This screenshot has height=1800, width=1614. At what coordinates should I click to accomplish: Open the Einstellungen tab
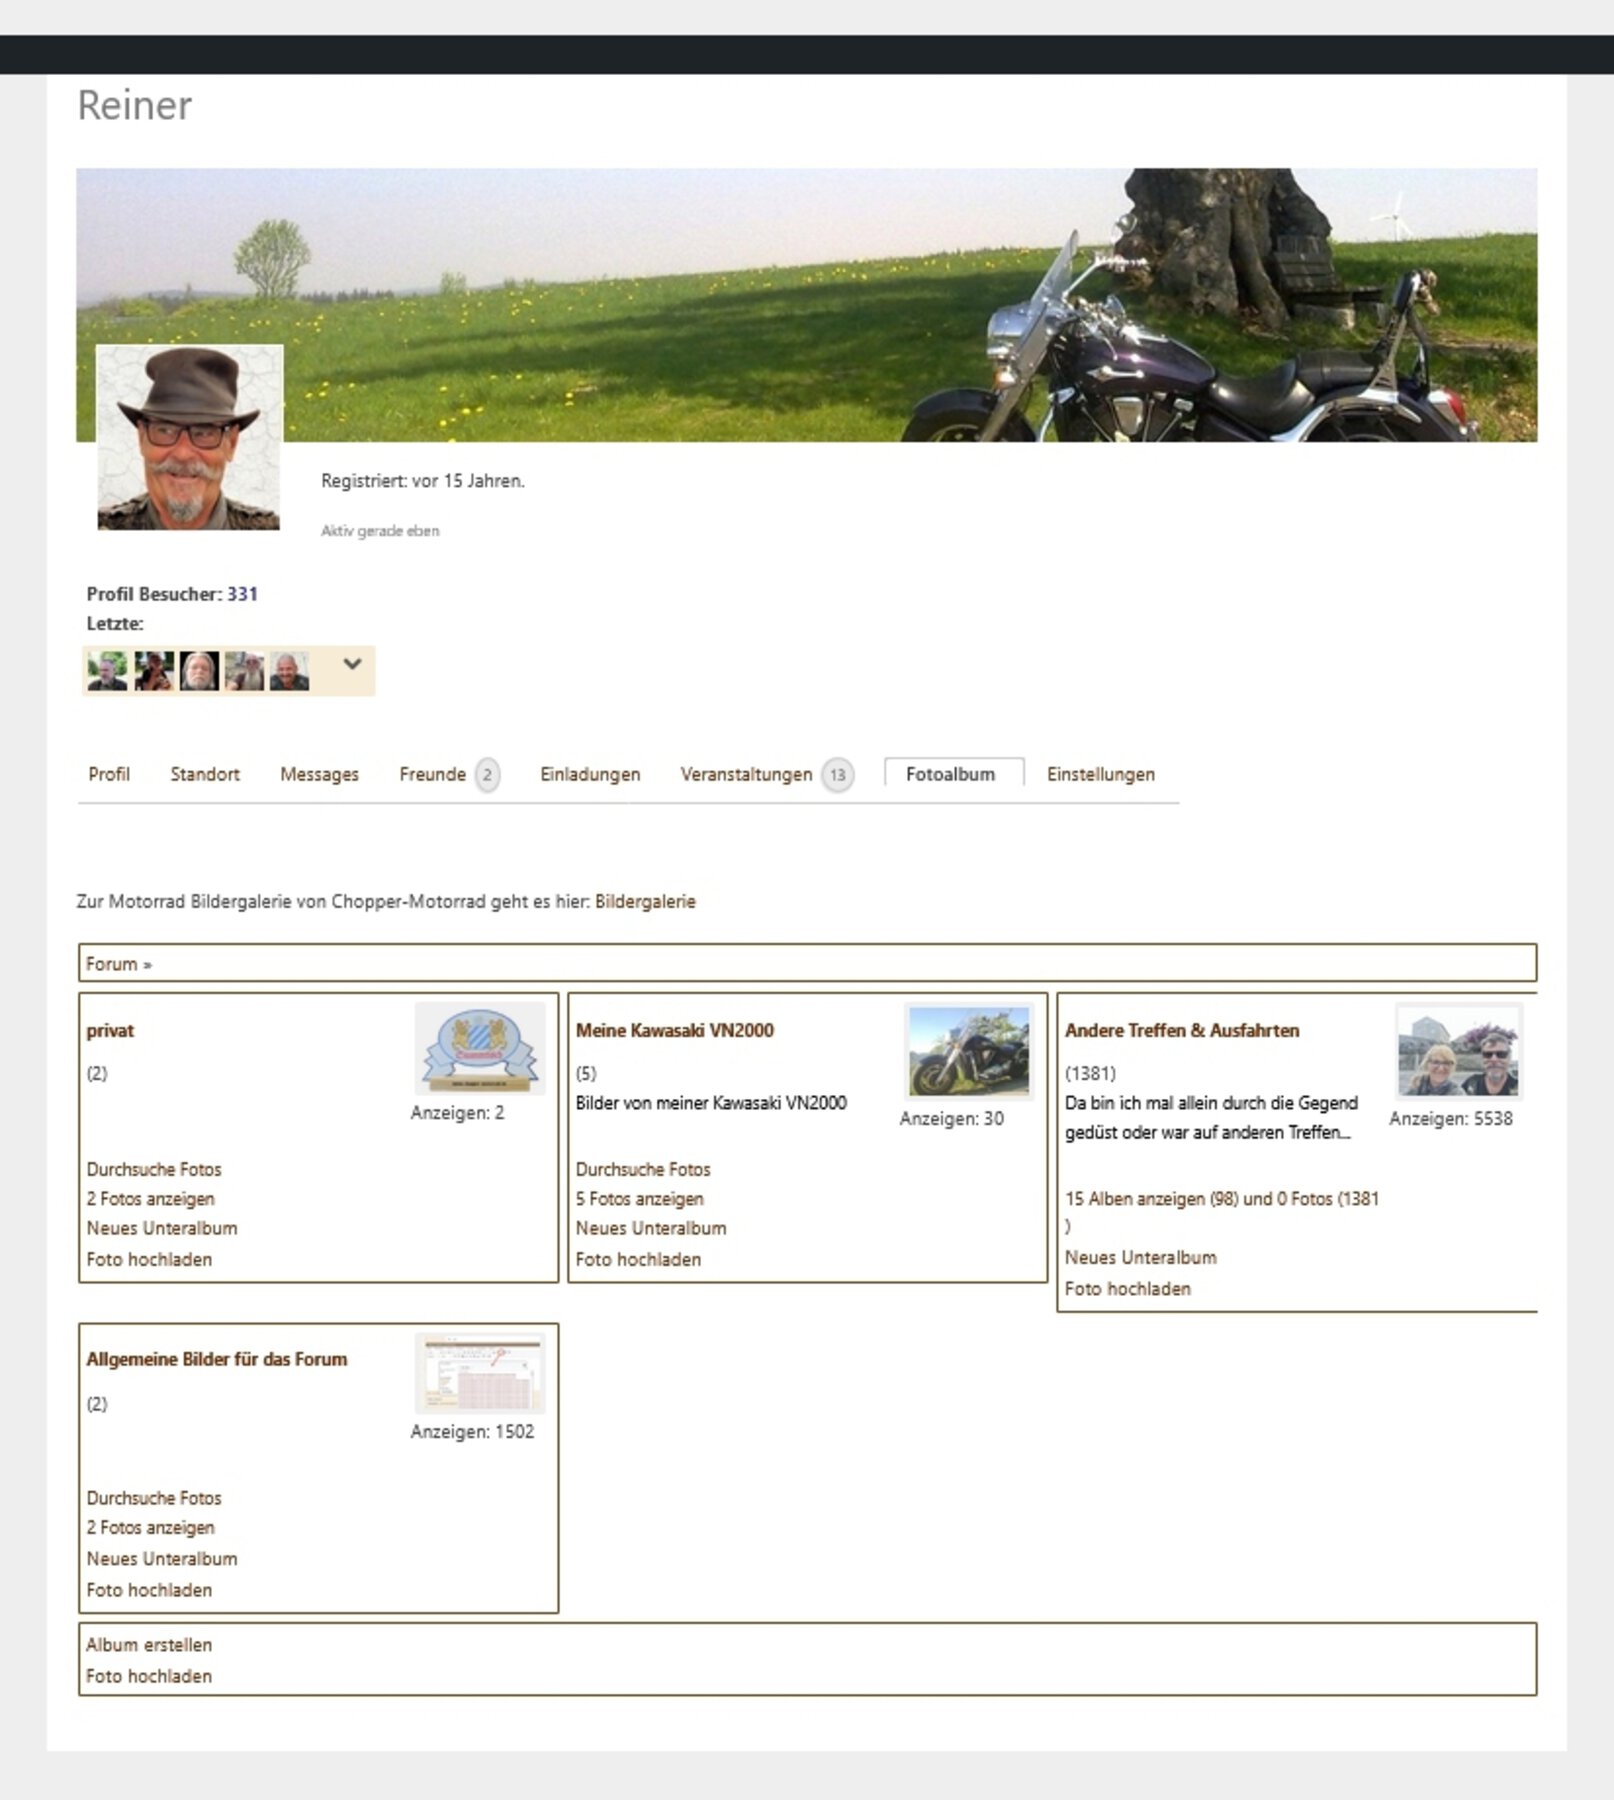click(1100, 774)
